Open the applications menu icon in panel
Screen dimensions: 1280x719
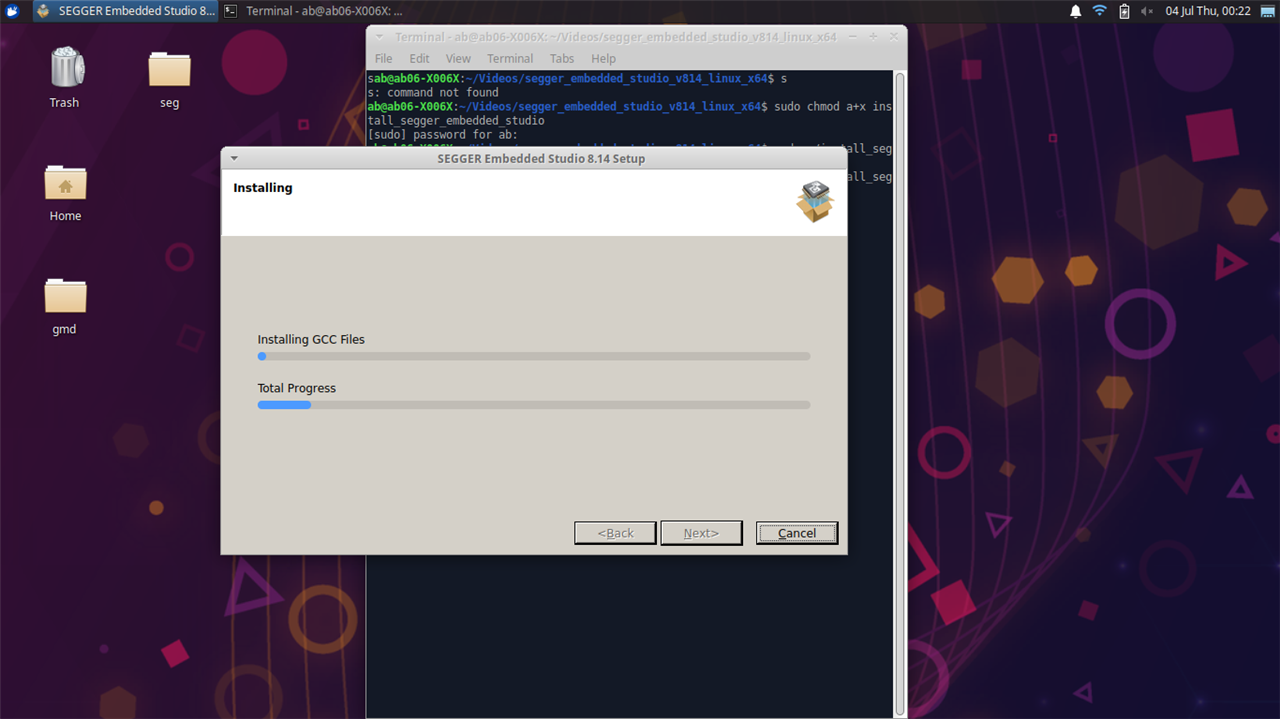click(12, 11)
